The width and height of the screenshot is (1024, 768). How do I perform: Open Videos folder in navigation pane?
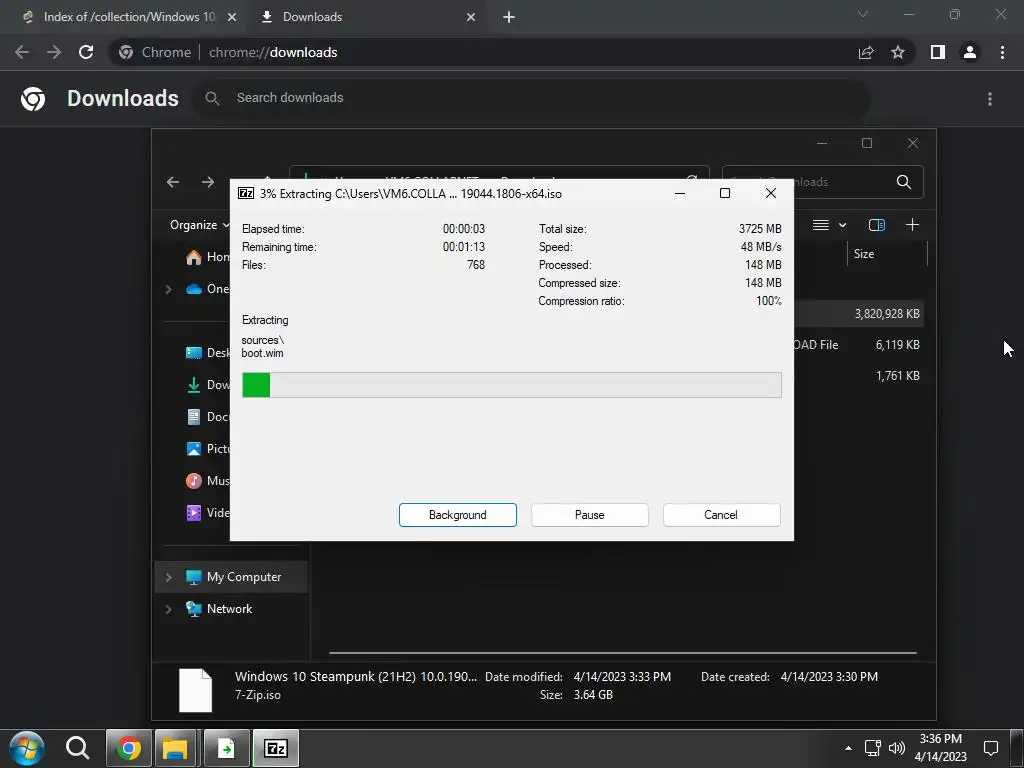[207, 513]
